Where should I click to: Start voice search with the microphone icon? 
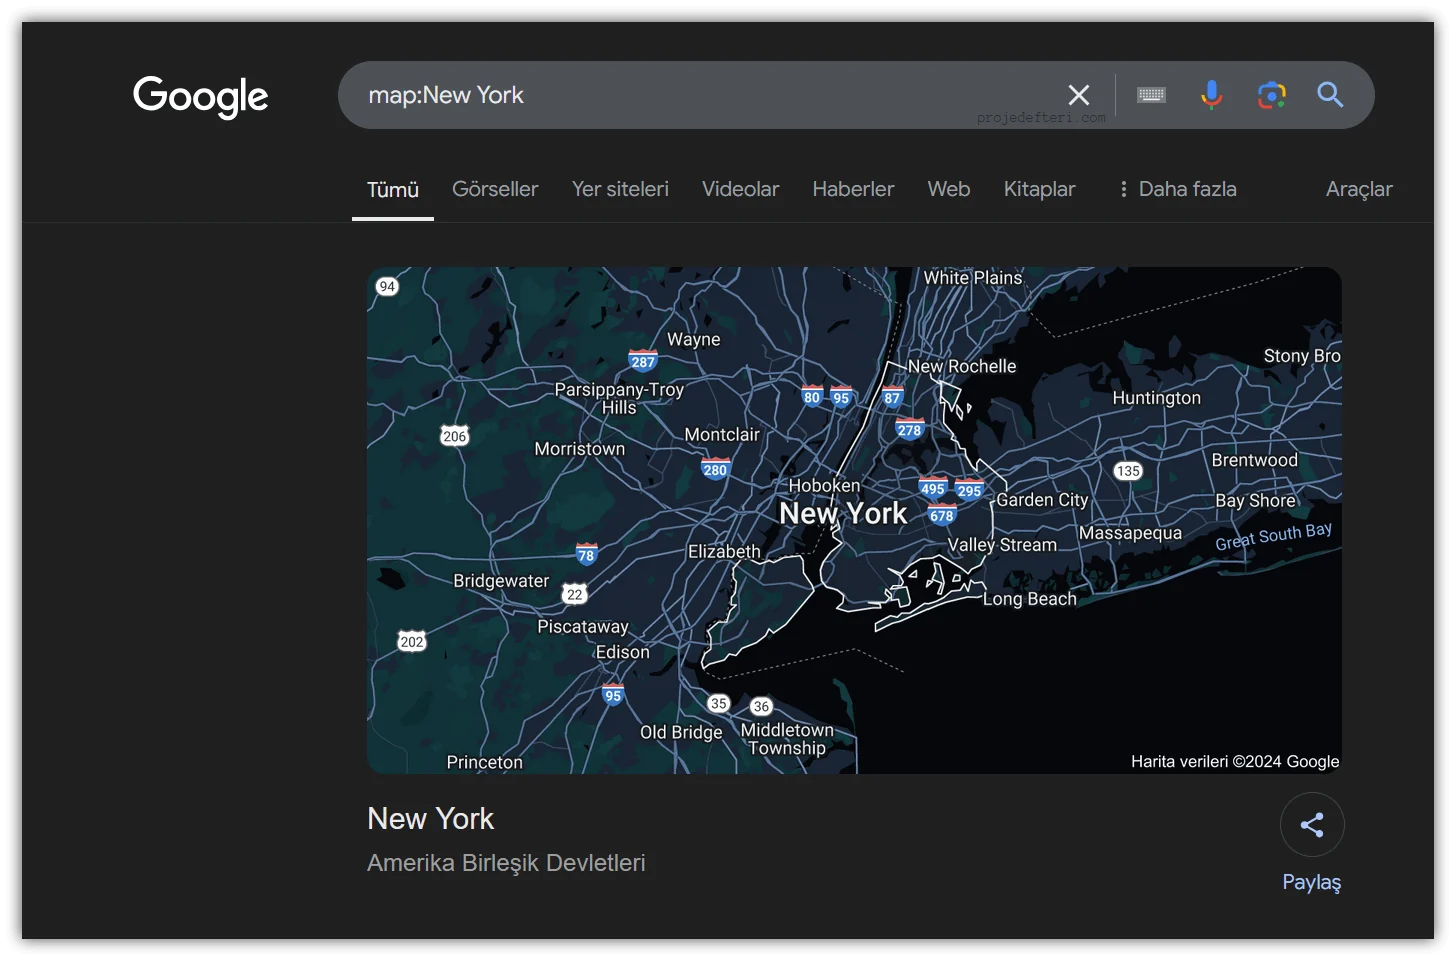point(1211,95)
